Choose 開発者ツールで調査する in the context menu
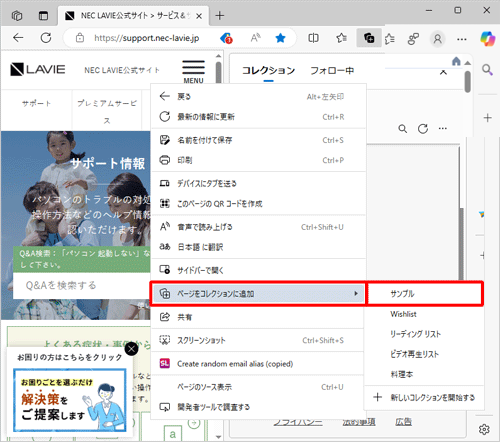Image resolution: width=500 pixels, height=442 pixels. coord(258,407)
